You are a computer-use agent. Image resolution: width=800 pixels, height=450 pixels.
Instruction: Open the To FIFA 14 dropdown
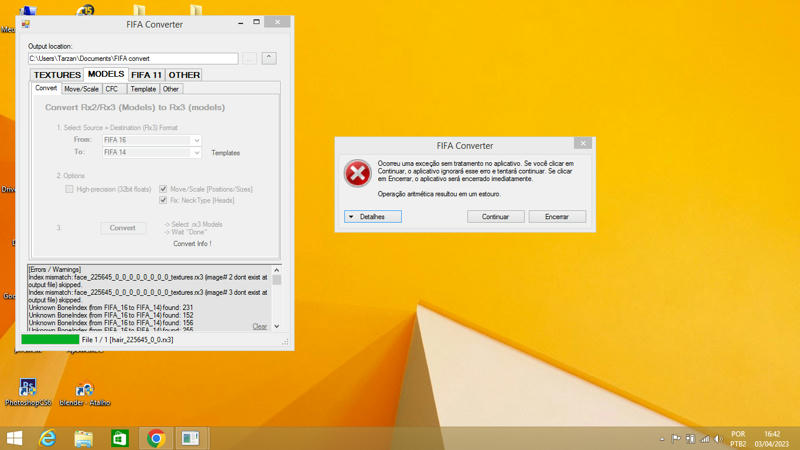pyautogui.click(x=152, y=152)
